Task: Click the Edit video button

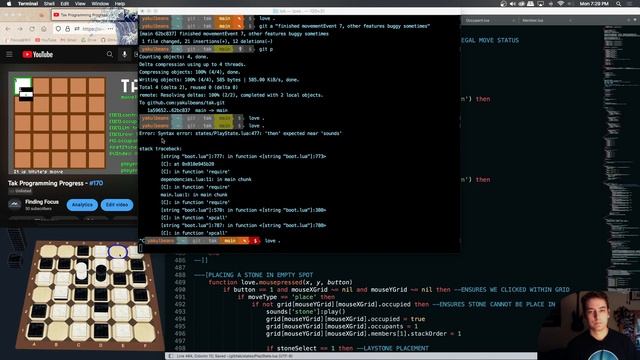Action: tap(117, 205)
